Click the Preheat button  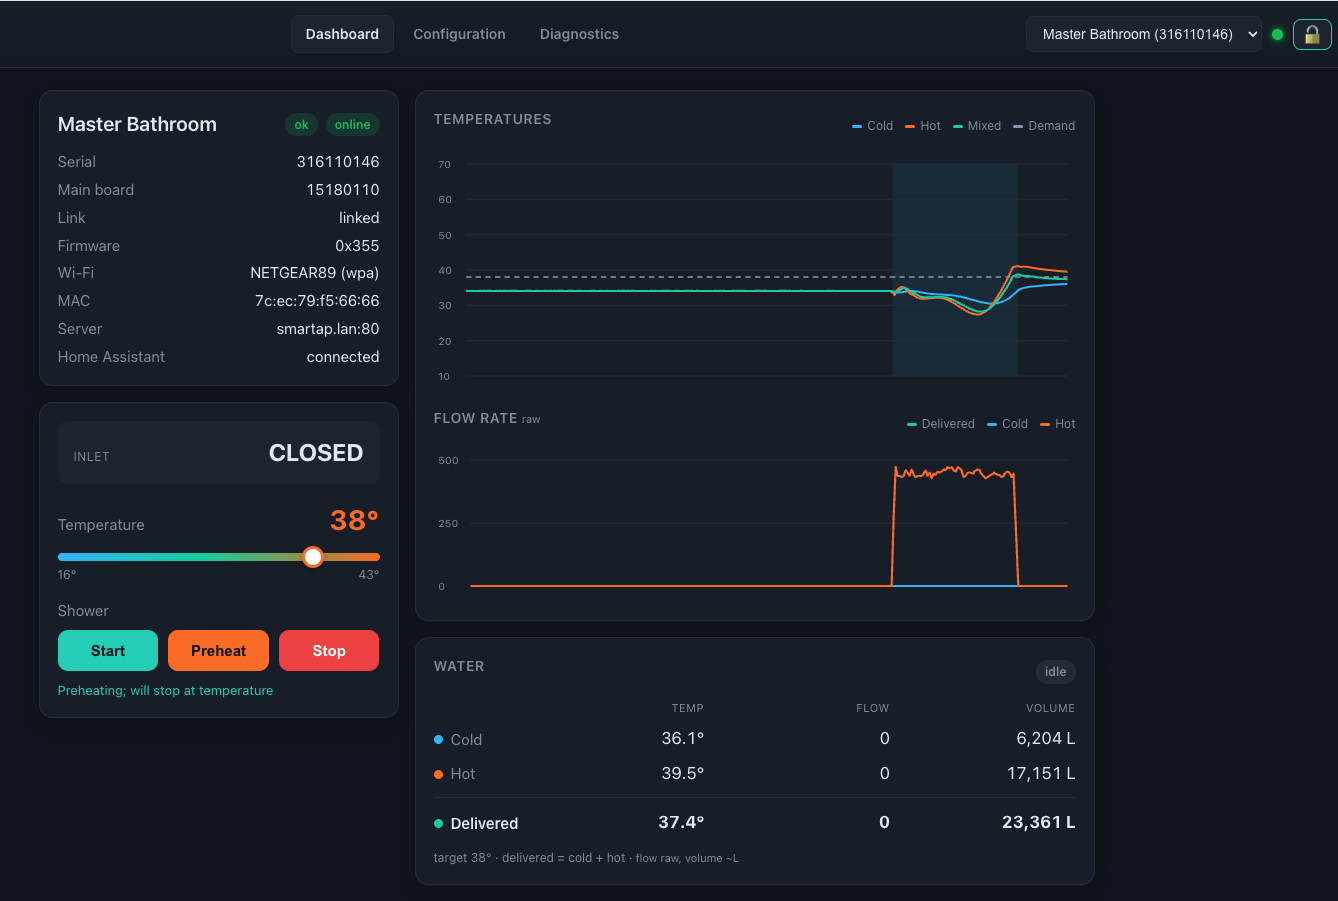[218, 651]
